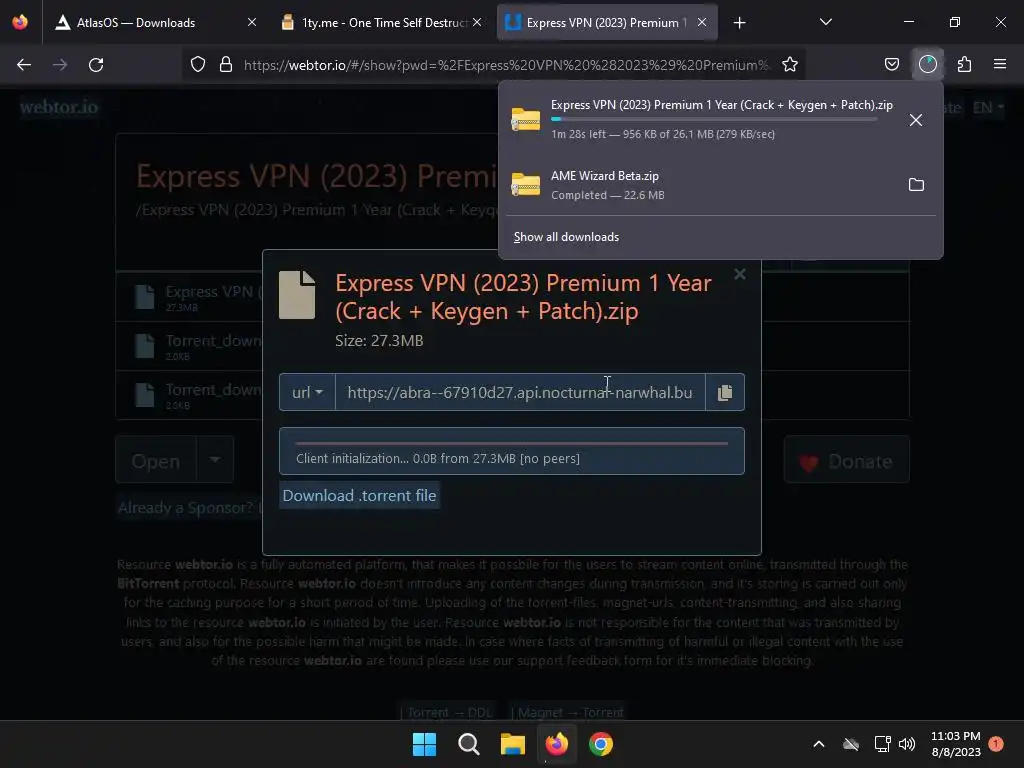Open taskbar Search
1024x768 pixels.
pyautogui.click(x=468, y=744)
